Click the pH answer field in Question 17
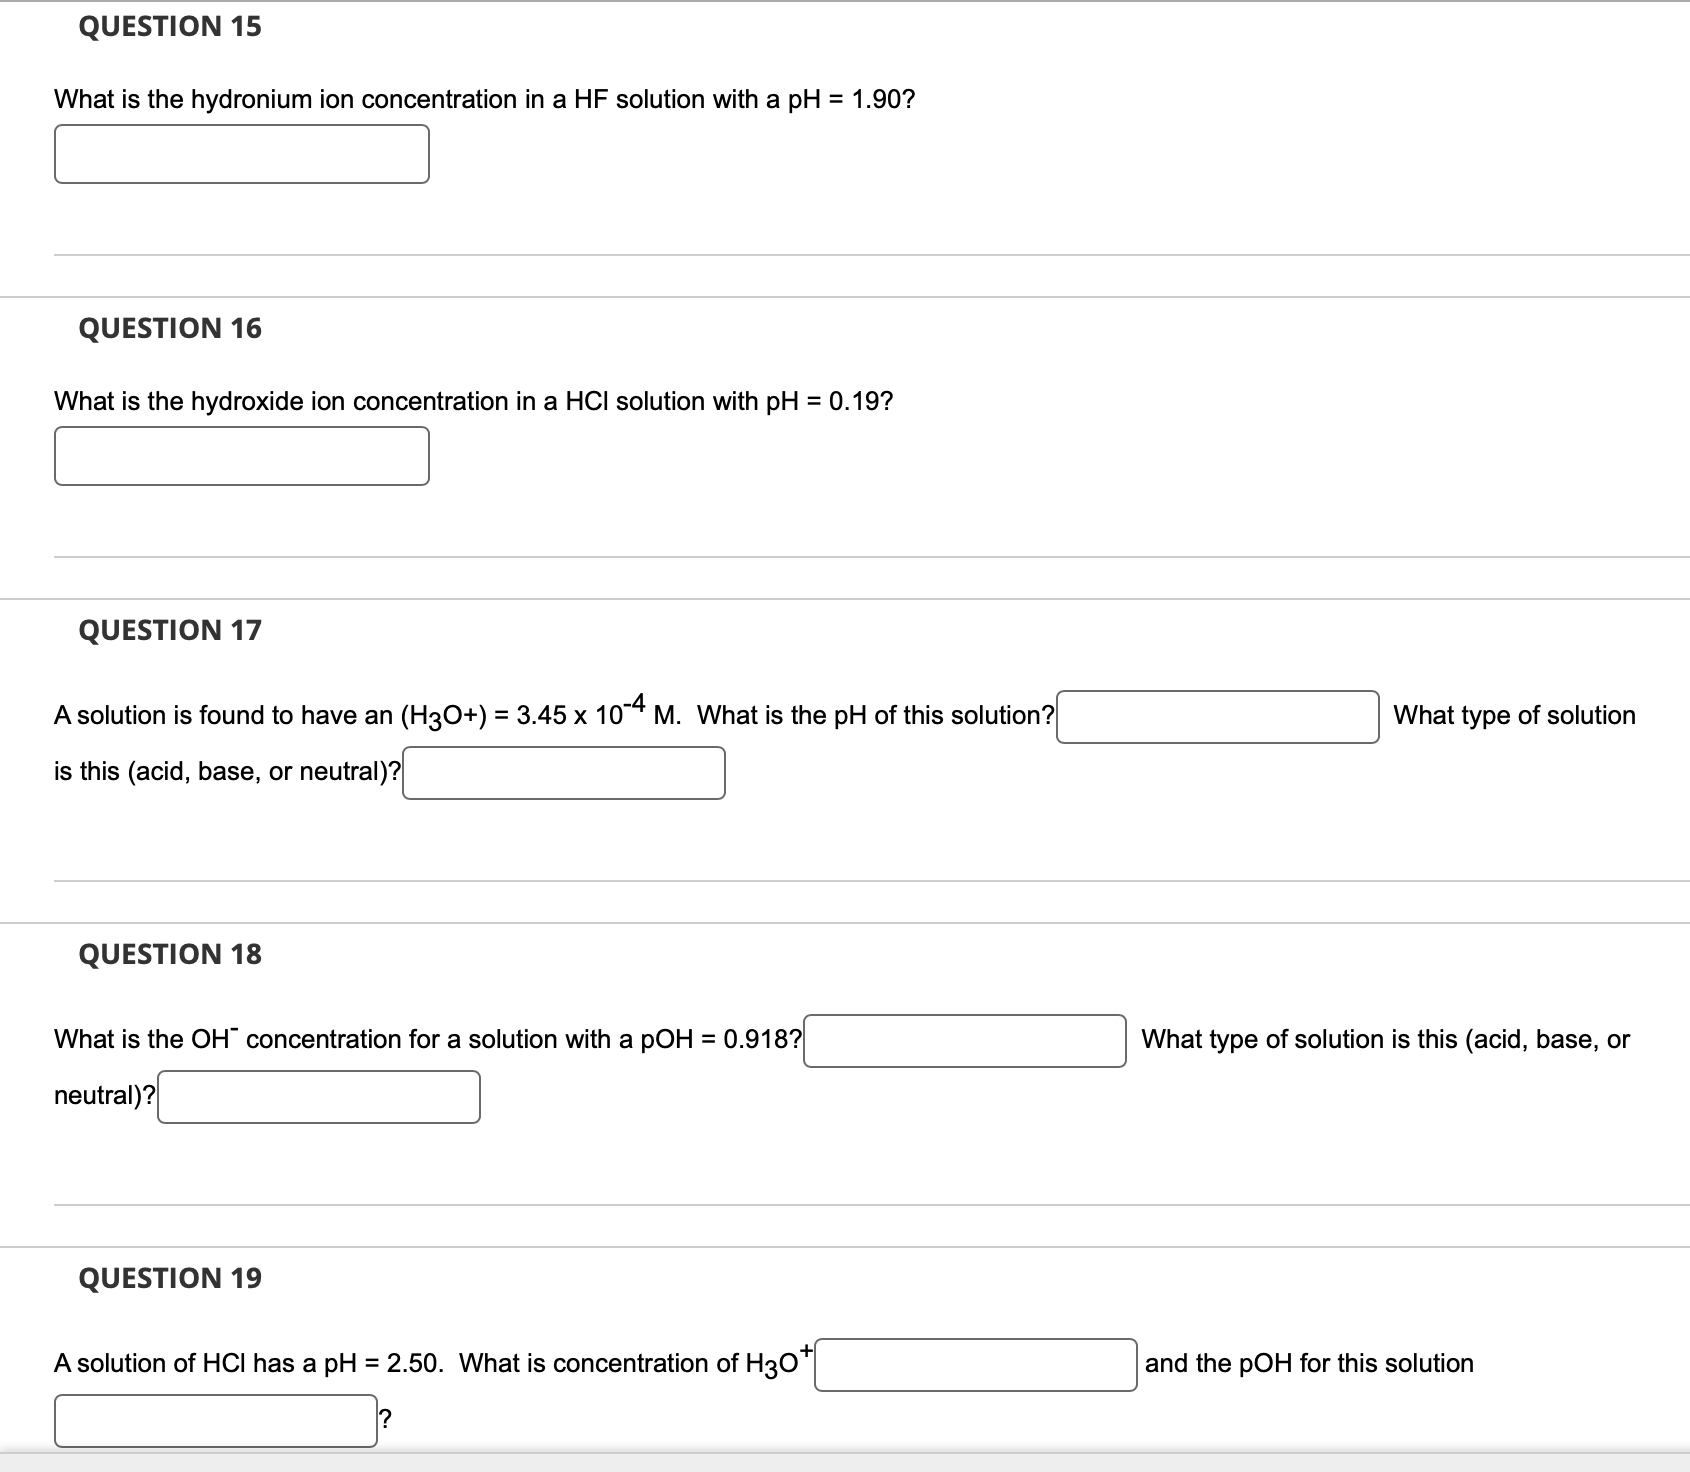 click(x=1215, y=716)
